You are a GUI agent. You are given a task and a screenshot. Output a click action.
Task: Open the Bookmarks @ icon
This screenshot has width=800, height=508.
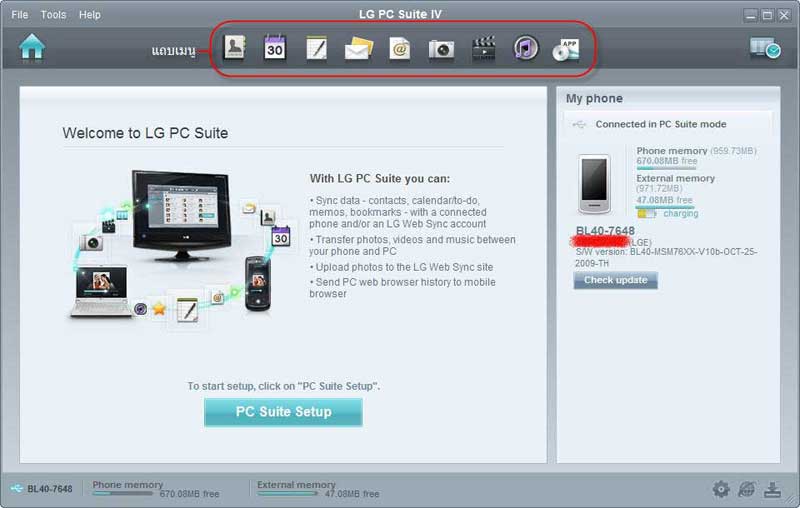pos(400,48)
